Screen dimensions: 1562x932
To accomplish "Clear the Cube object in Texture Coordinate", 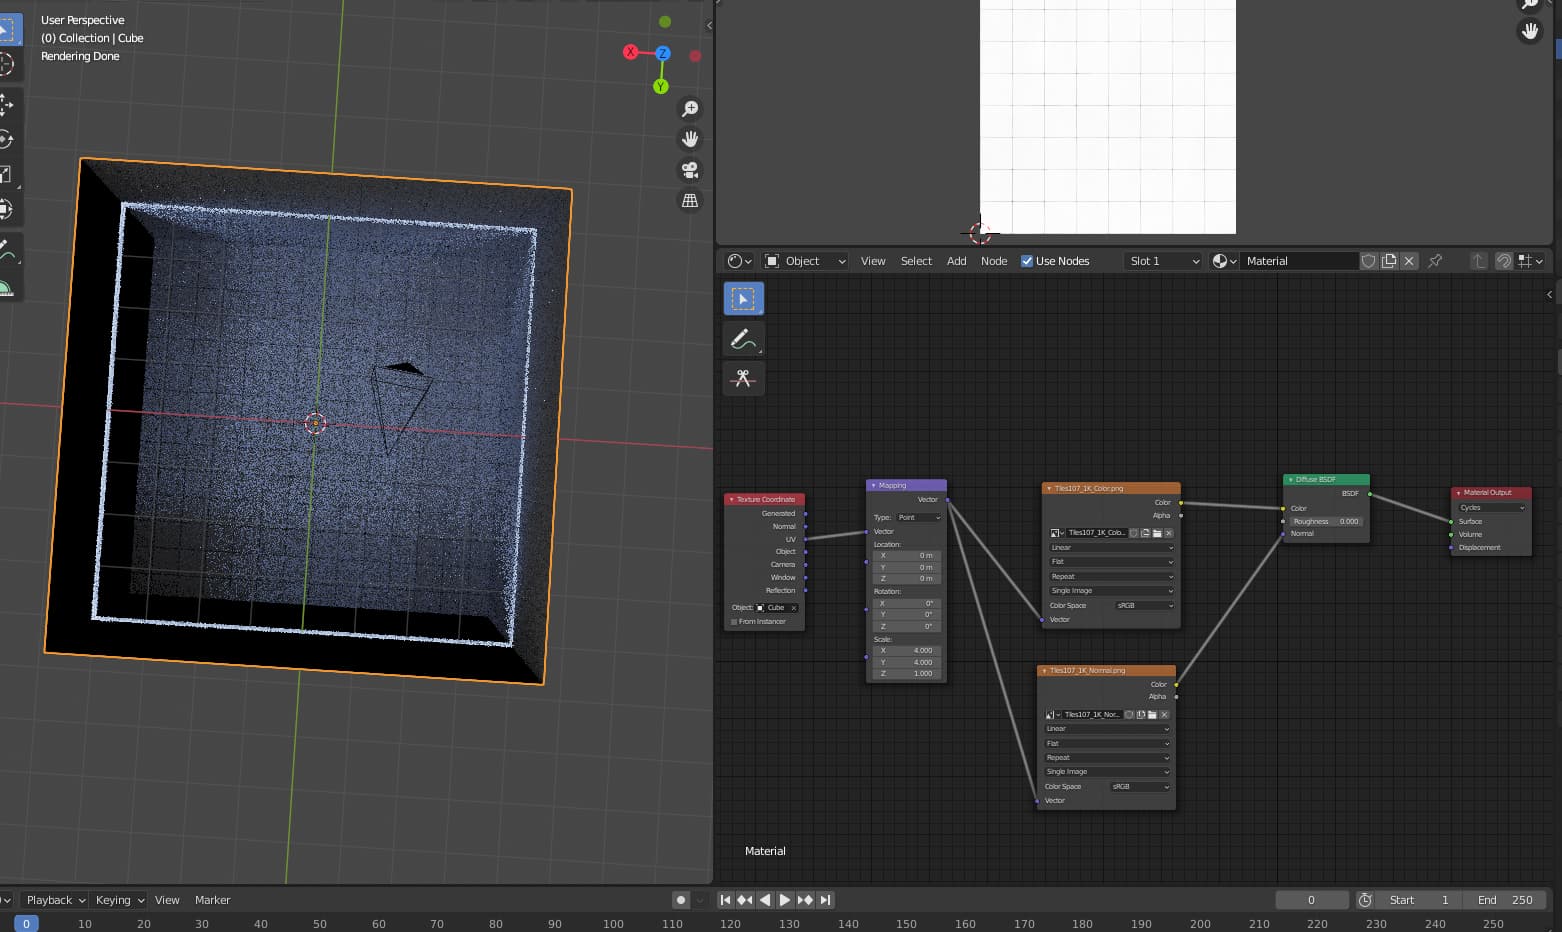I will click(x=794, y=608).
